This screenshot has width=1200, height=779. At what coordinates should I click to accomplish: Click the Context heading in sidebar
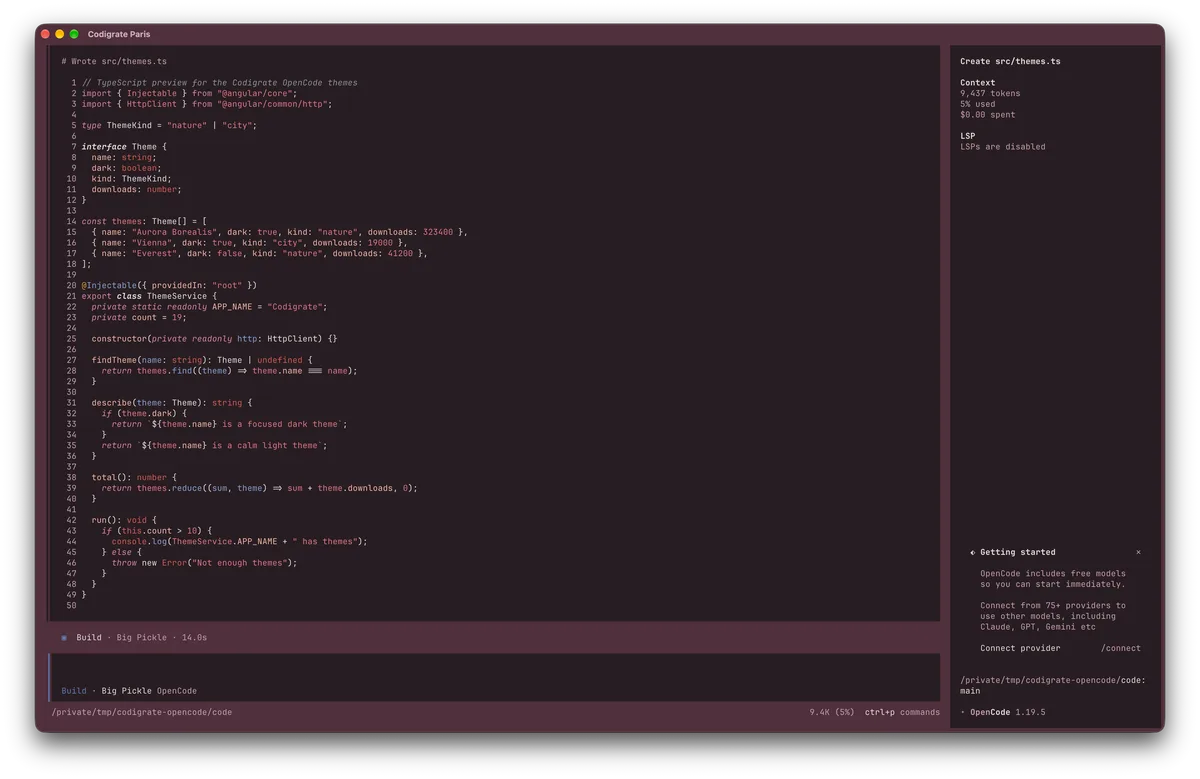tap(977, 83)
